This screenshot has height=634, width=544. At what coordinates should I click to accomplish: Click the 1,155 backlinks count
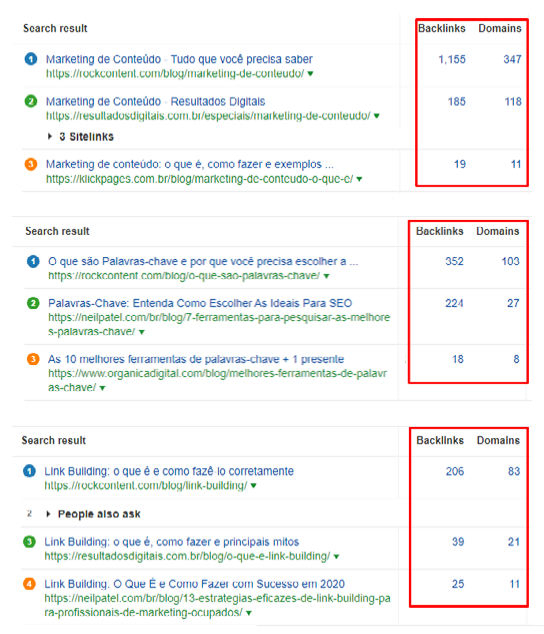pyautogui.click(x=452, y=59)
